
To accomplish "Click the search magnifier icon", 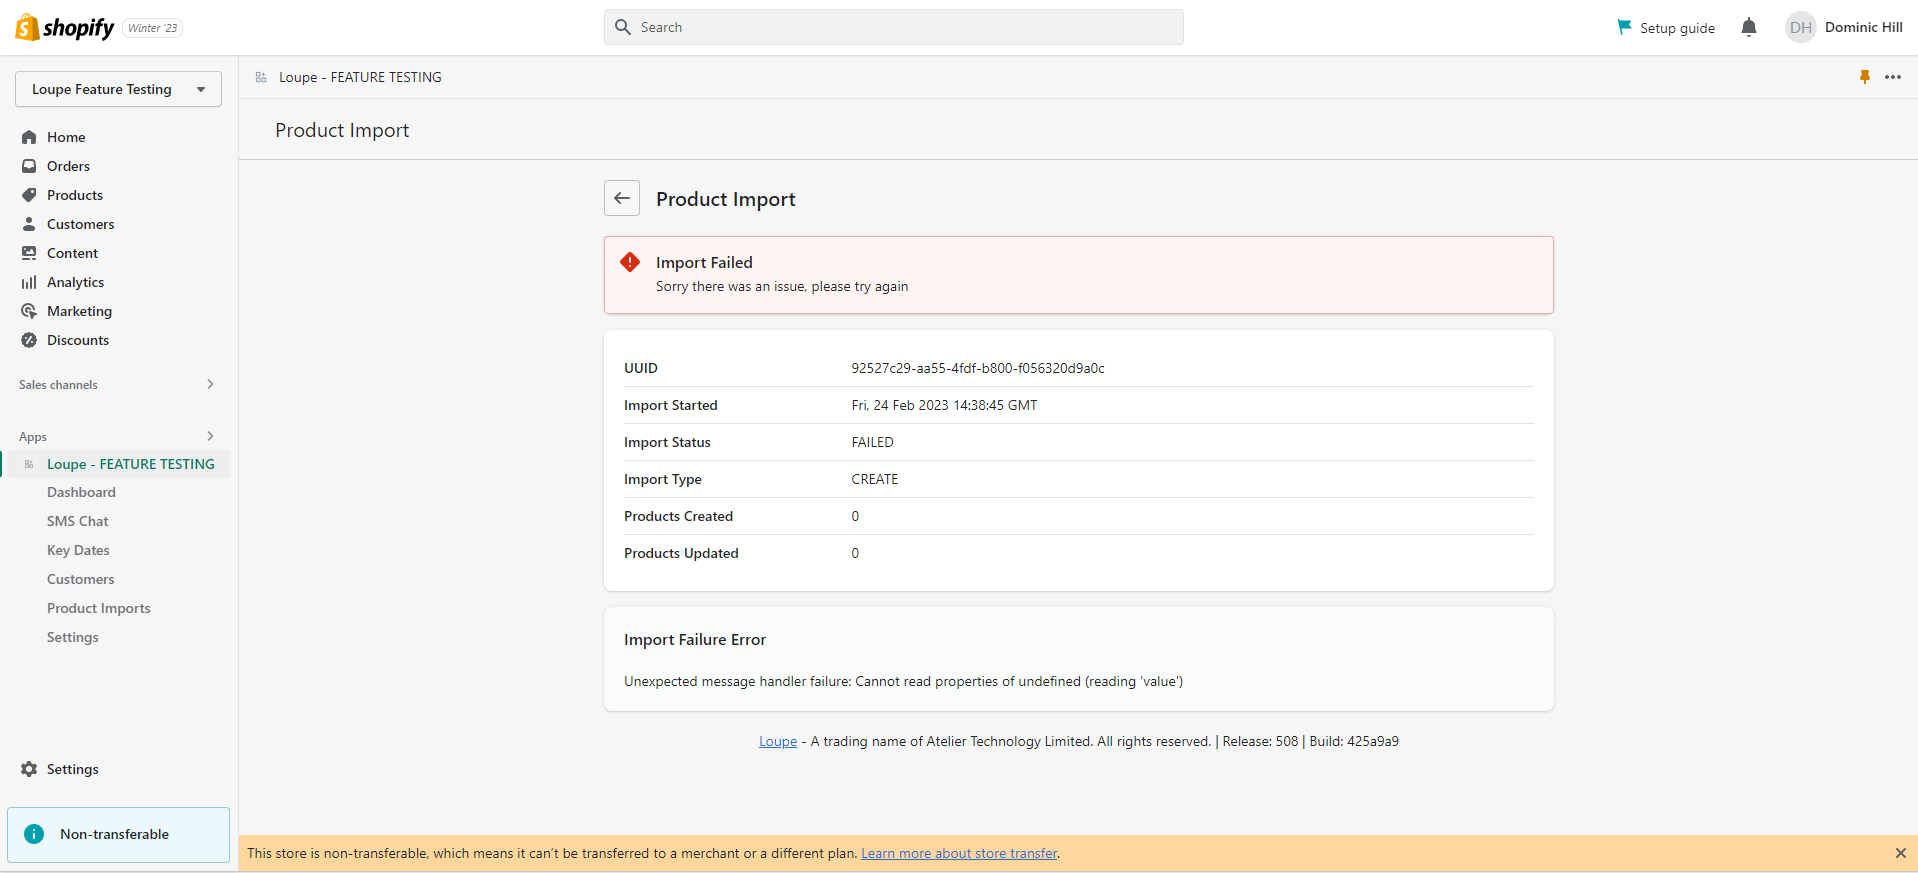I will pos(623,27).
